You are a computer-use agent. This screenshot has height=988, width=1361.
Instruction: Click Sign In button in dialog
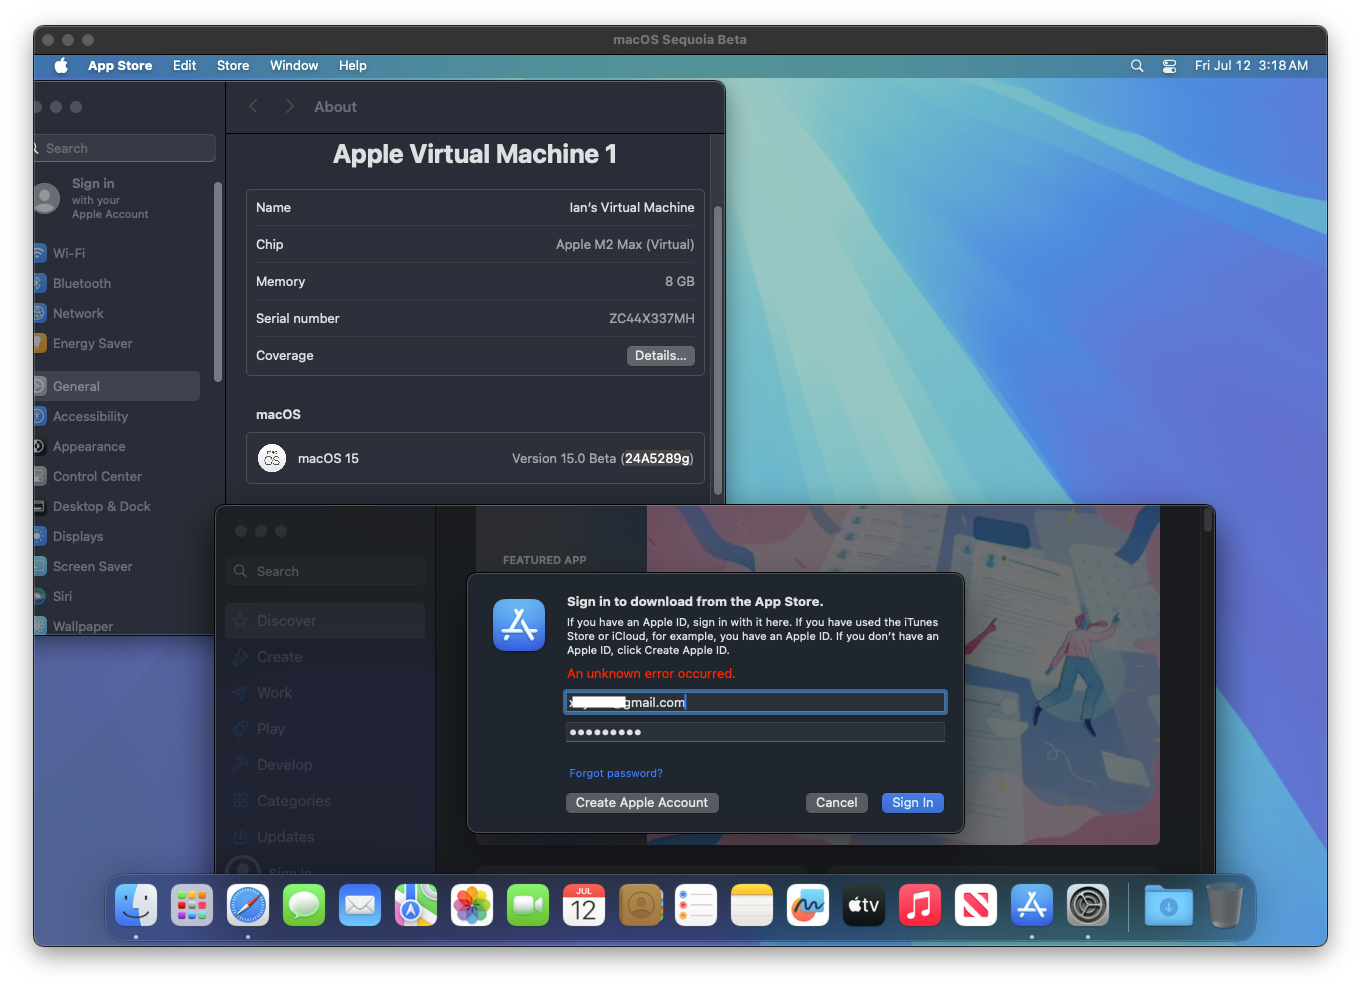[x=912, y=803]
